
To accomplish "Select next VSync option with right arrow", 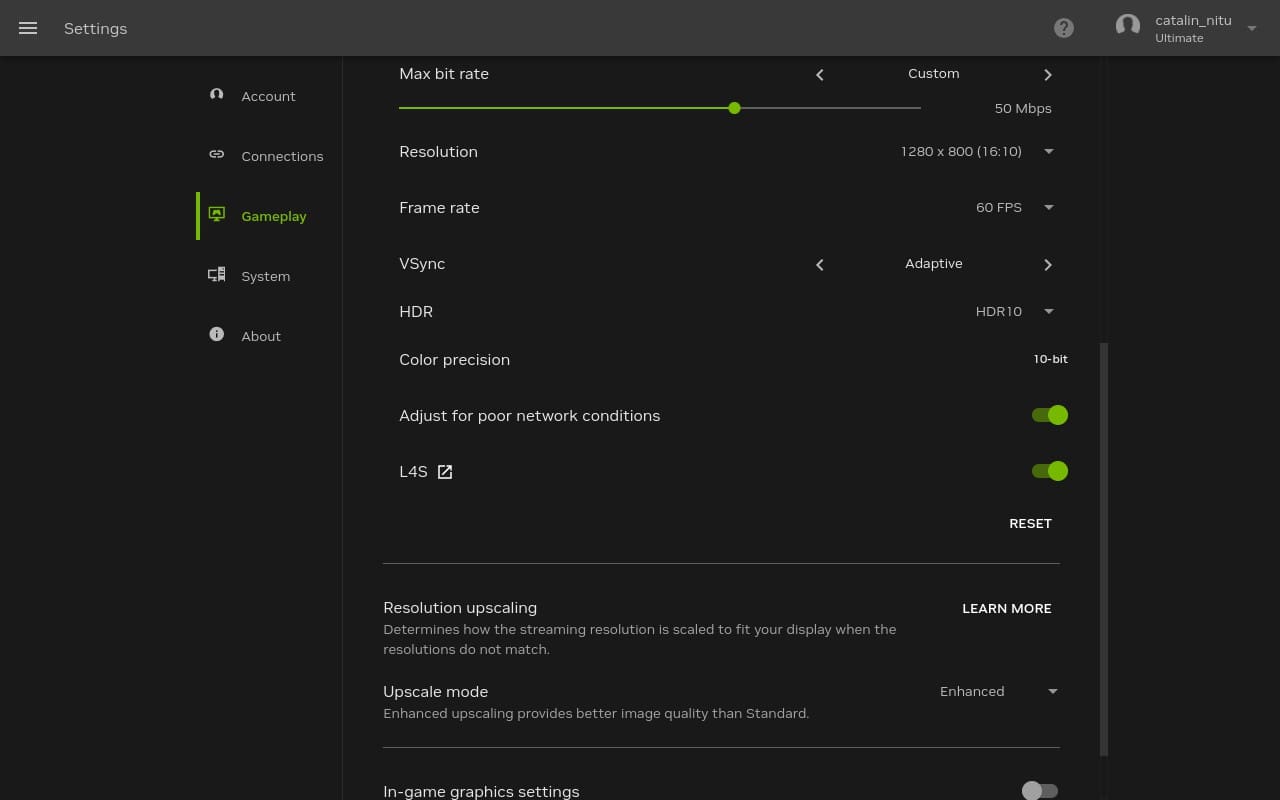I will (1047, 265).
